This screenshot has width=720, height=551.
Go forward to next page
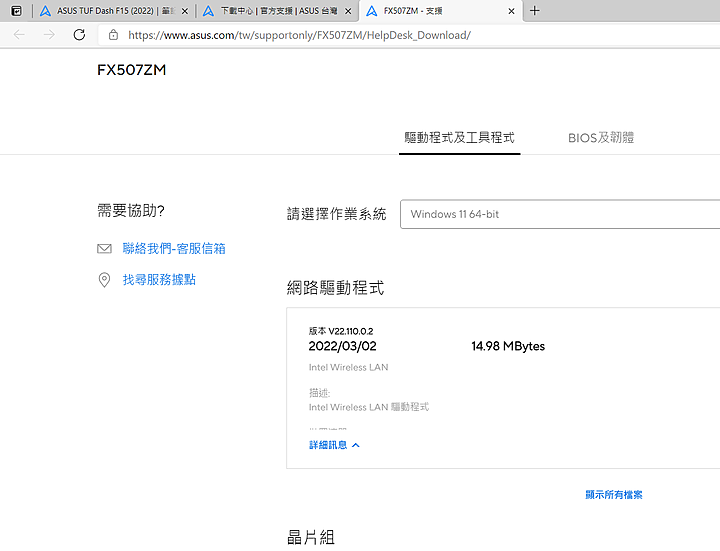[49, 35]
